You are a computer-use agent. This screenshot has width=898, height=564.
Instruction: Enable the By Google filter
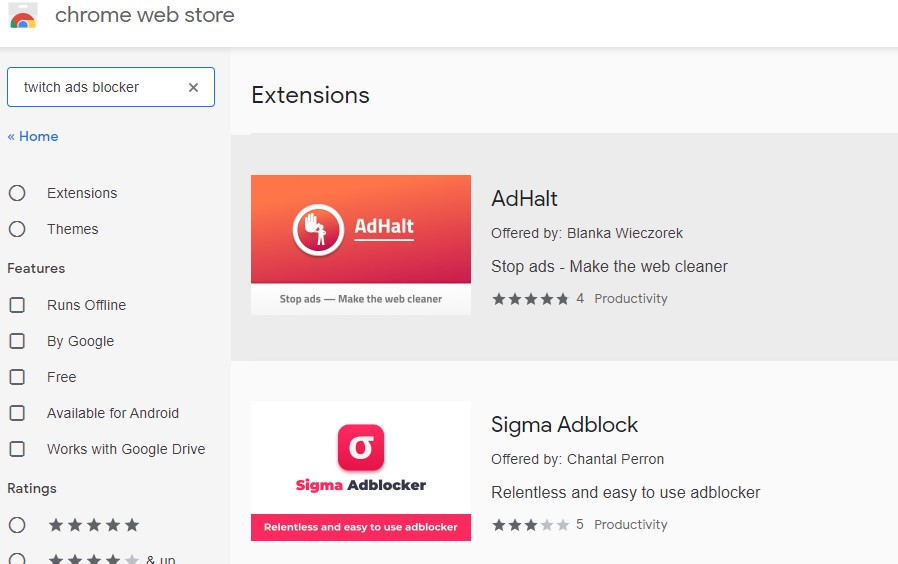pyautogui.click(x=17, y=341)
